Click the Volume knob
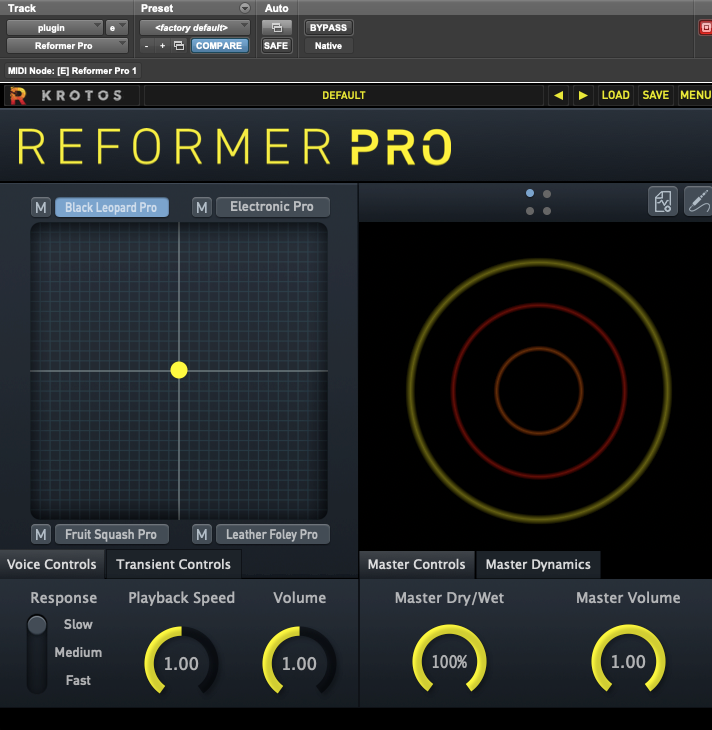712x730 pixels. [299, 662]
